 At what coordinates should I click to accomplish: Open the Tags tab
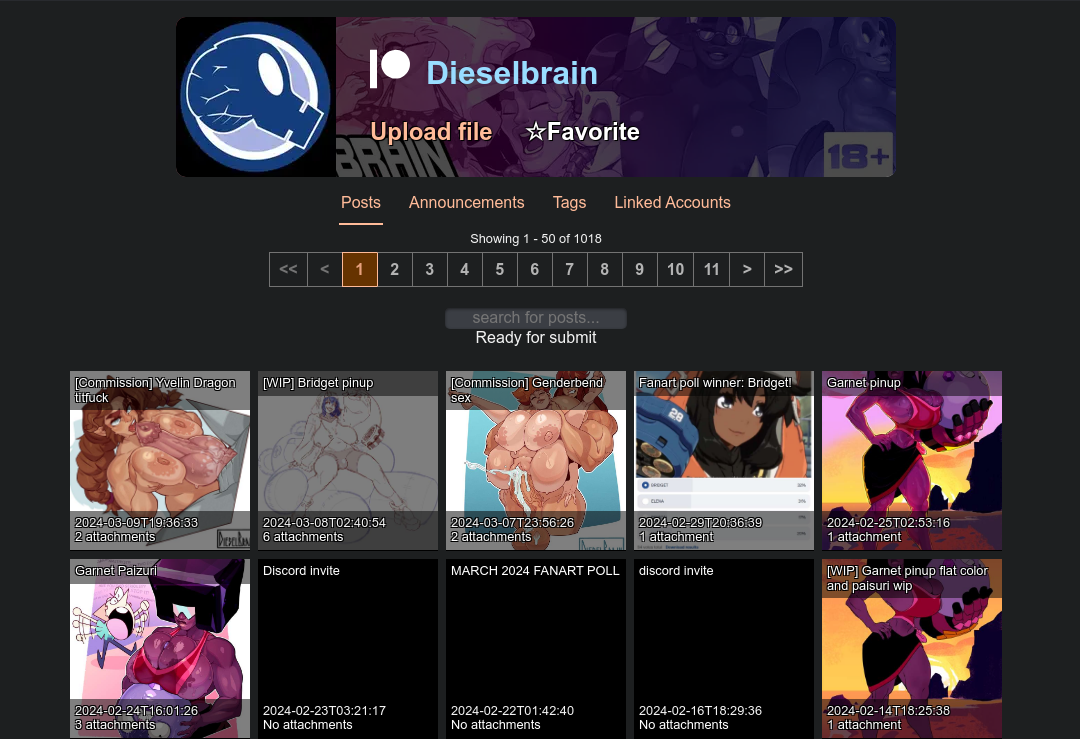(569, 202)
